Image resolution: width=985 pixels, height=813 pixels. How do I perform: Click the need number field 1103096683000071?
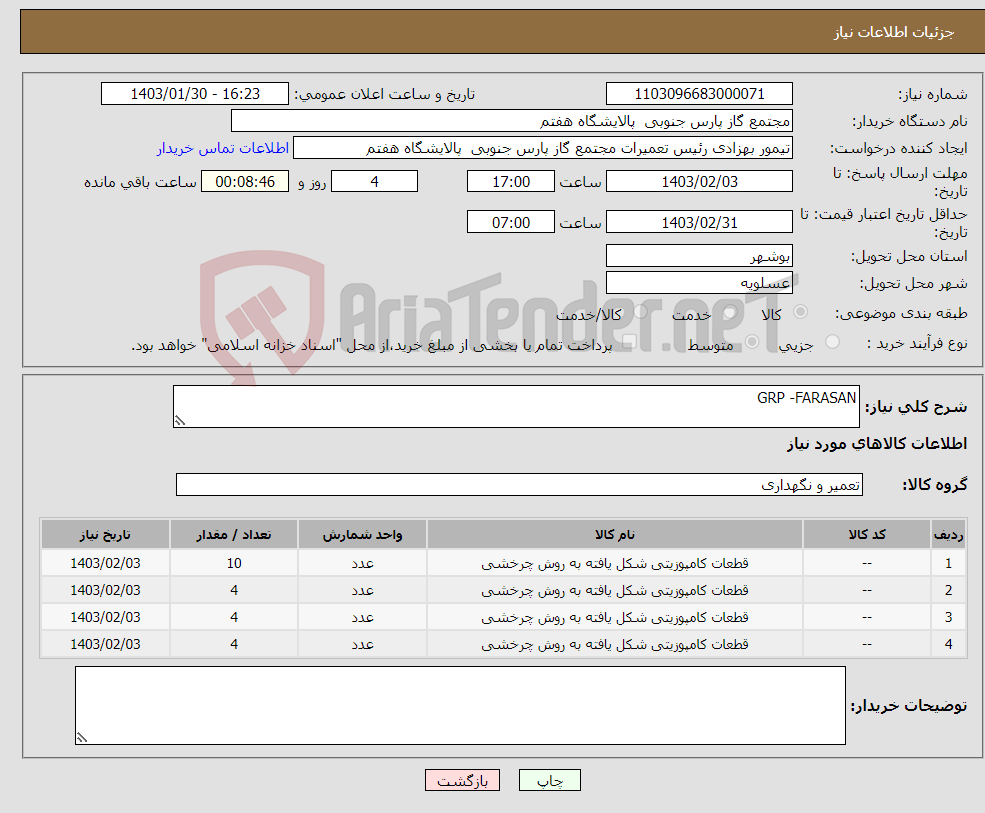(x=699, y=94)
